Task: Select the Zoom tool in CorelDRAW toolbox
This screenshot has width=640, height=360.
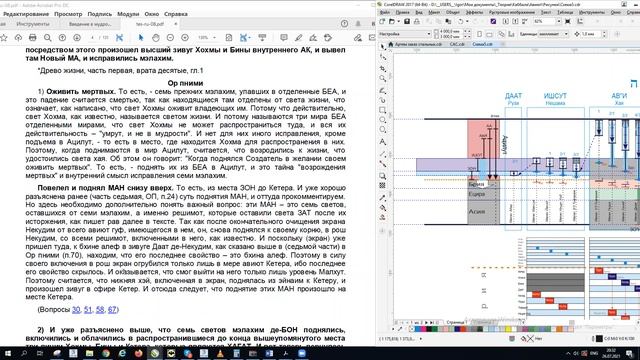Action: [382, 78]
